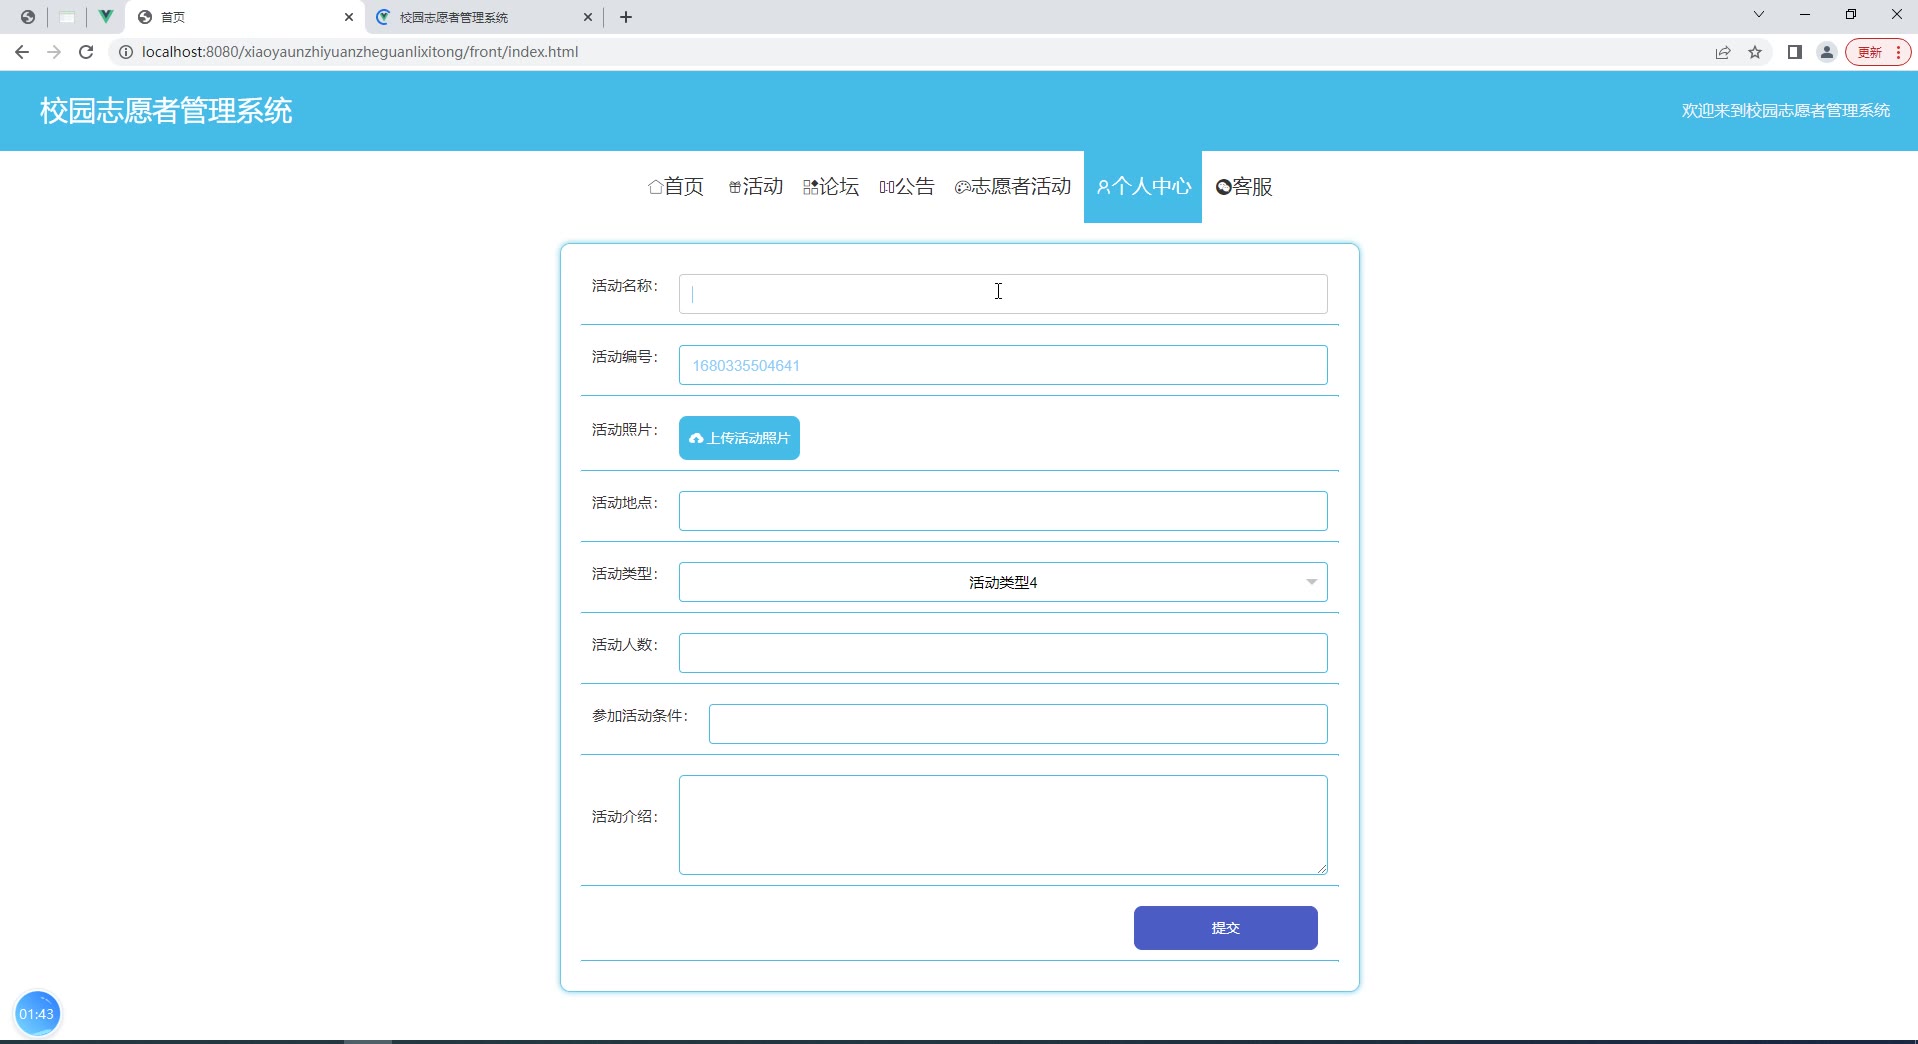Open 个人中心 navigation menu item
The height and width of the screenshot is (1044, 1918).
pyautogui.click(x=1143, y=186)
